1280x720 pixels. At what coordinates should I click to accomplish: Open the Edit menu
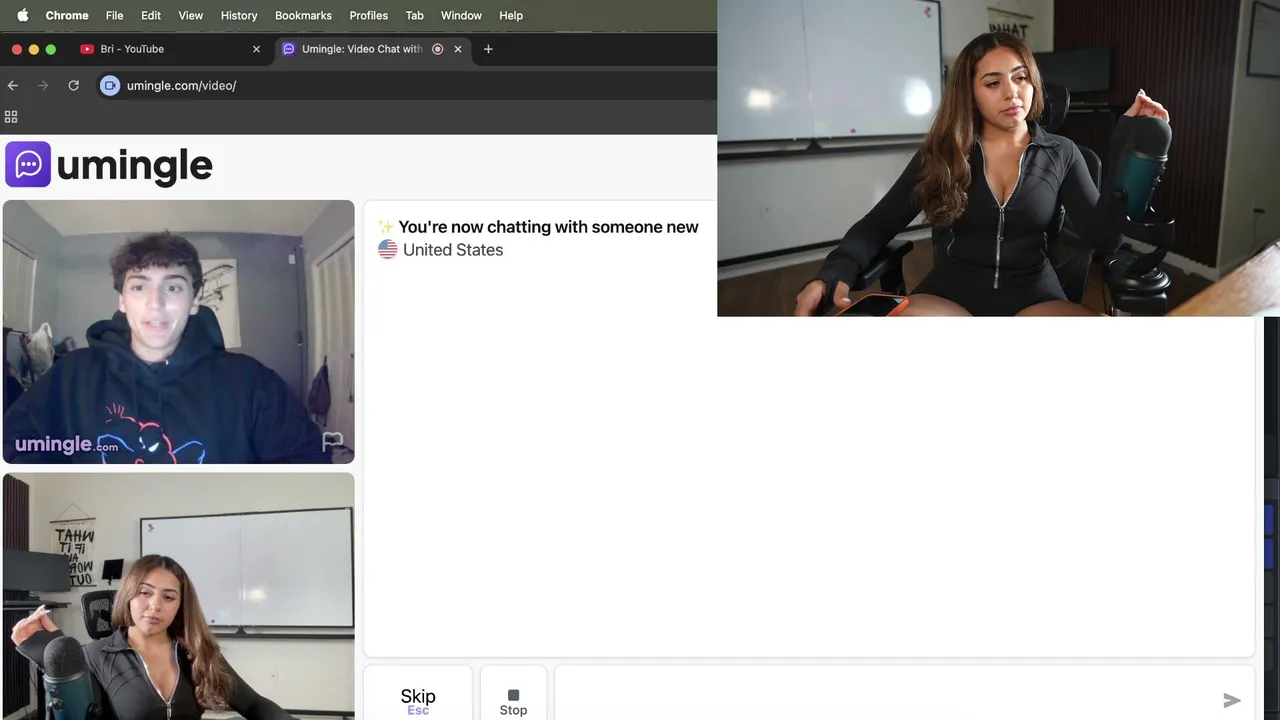click(x=151, y=15)
